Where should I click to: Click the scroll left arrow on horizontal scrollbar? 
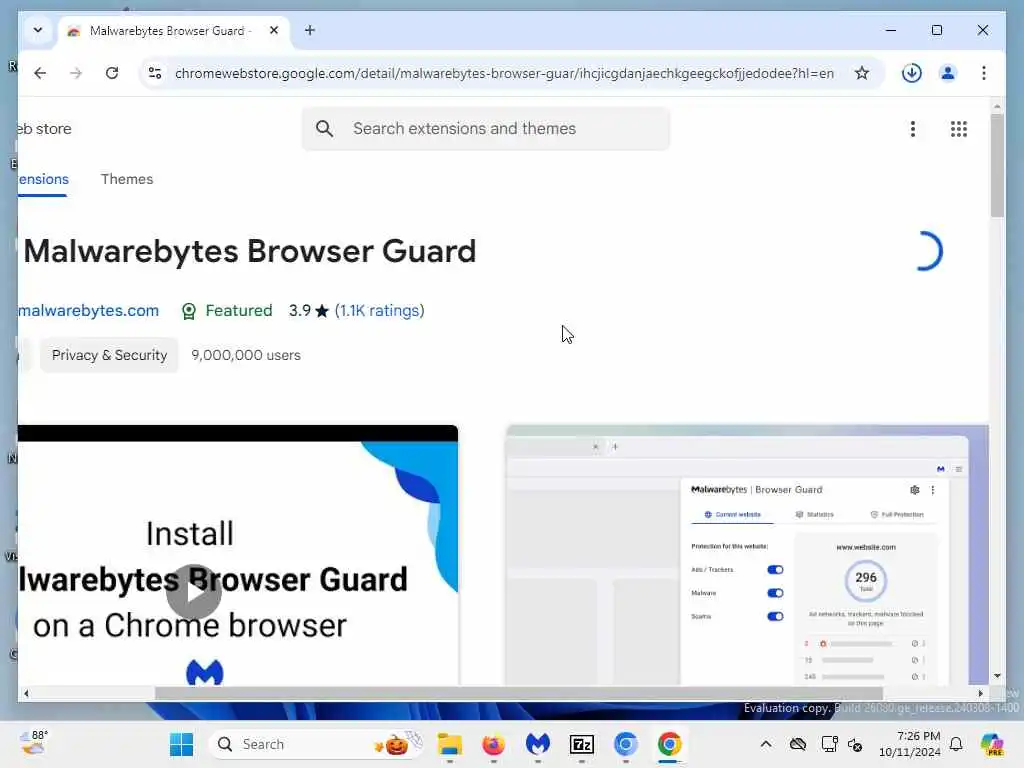[26, 694]
